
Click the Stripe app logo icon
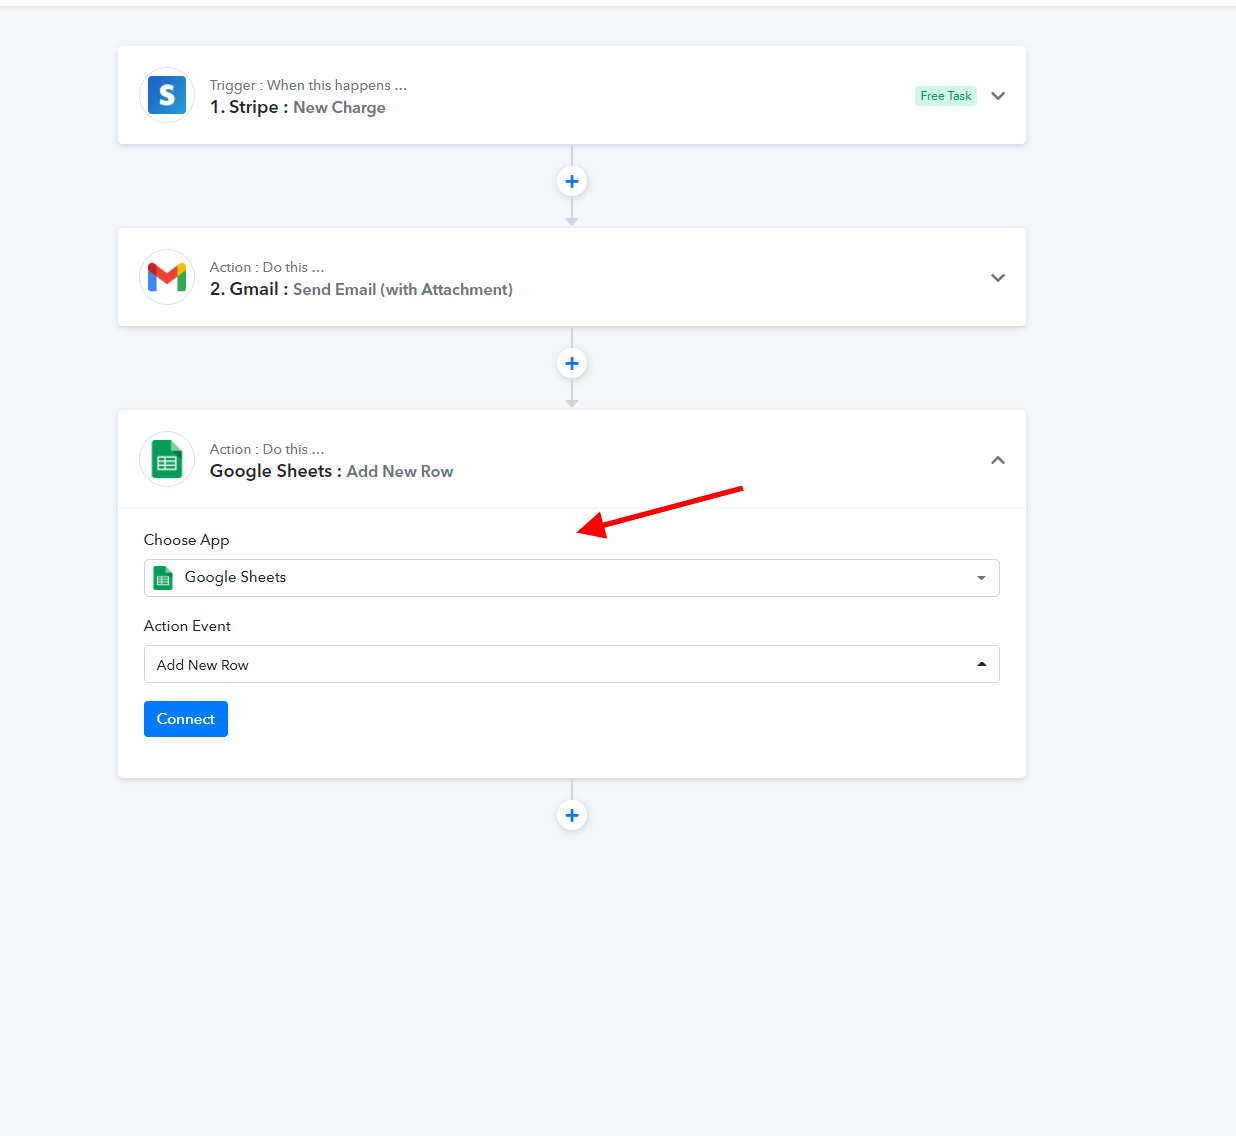[x=167, y=95]
